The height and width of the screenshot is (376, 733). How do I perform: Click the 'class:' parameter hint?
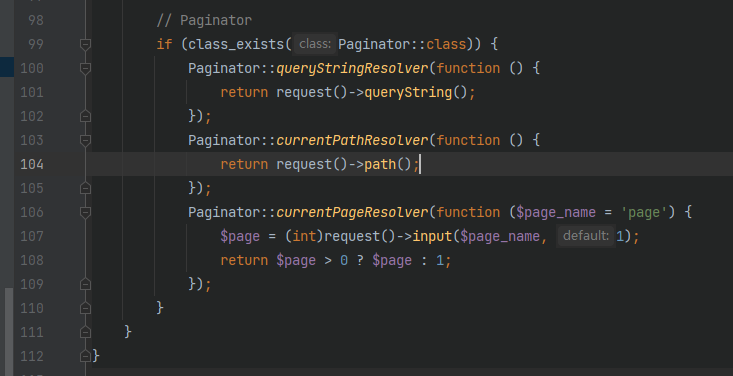[x=315, y=44]
